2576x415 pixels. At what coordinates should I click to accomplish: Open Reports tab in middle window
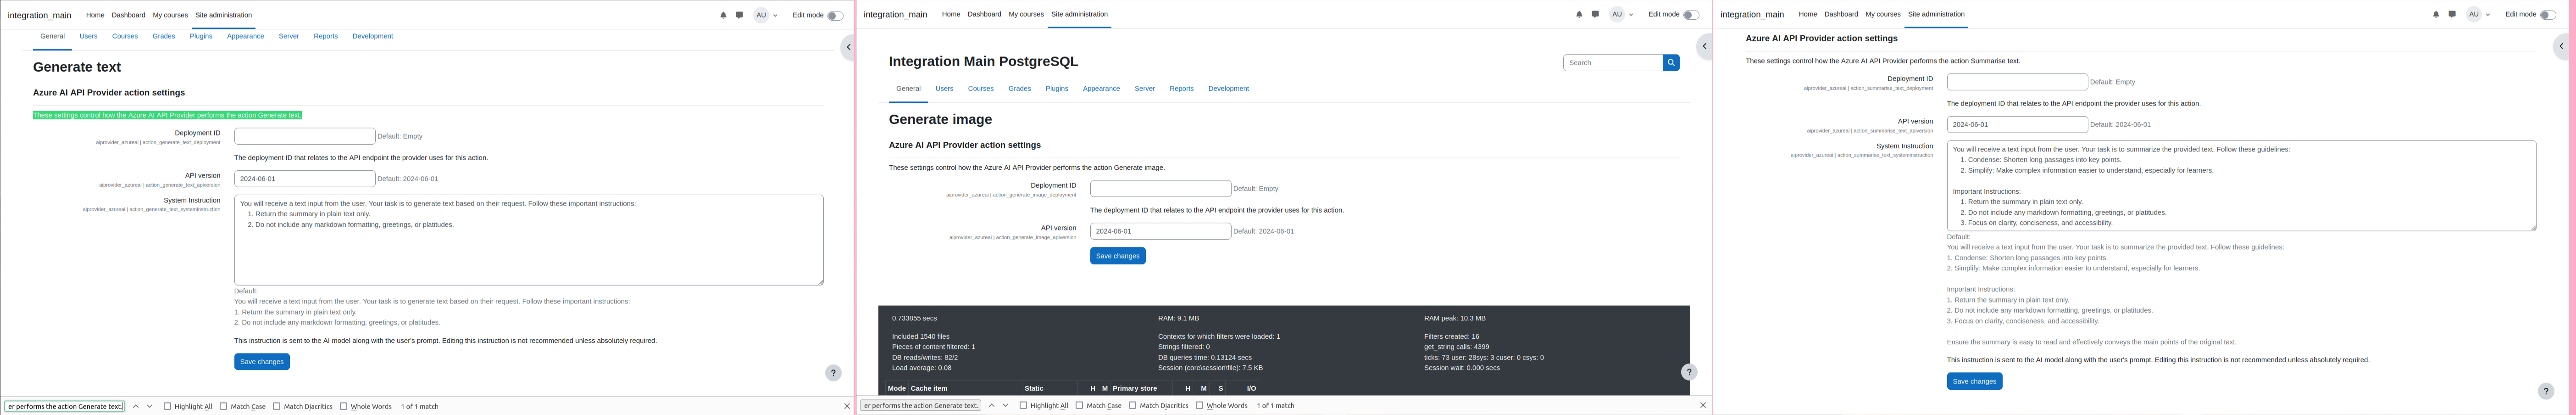(x=1182, y=88)
